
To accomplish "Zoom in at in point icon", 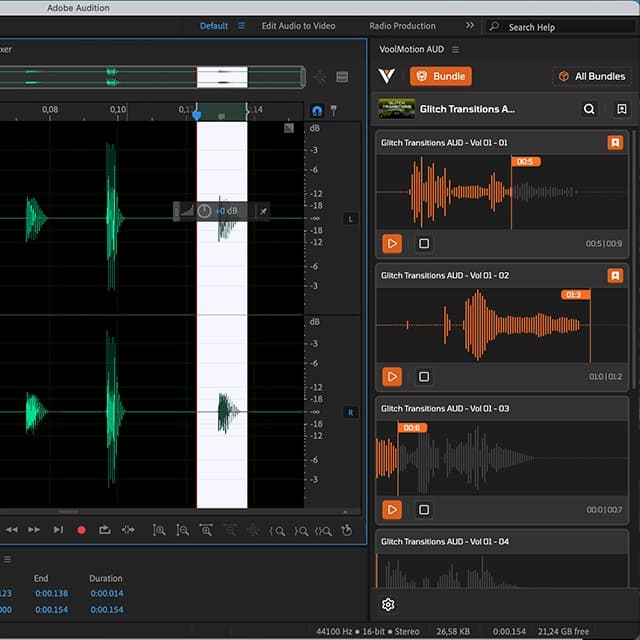I will pyautogui.click(x=277, y=531).
